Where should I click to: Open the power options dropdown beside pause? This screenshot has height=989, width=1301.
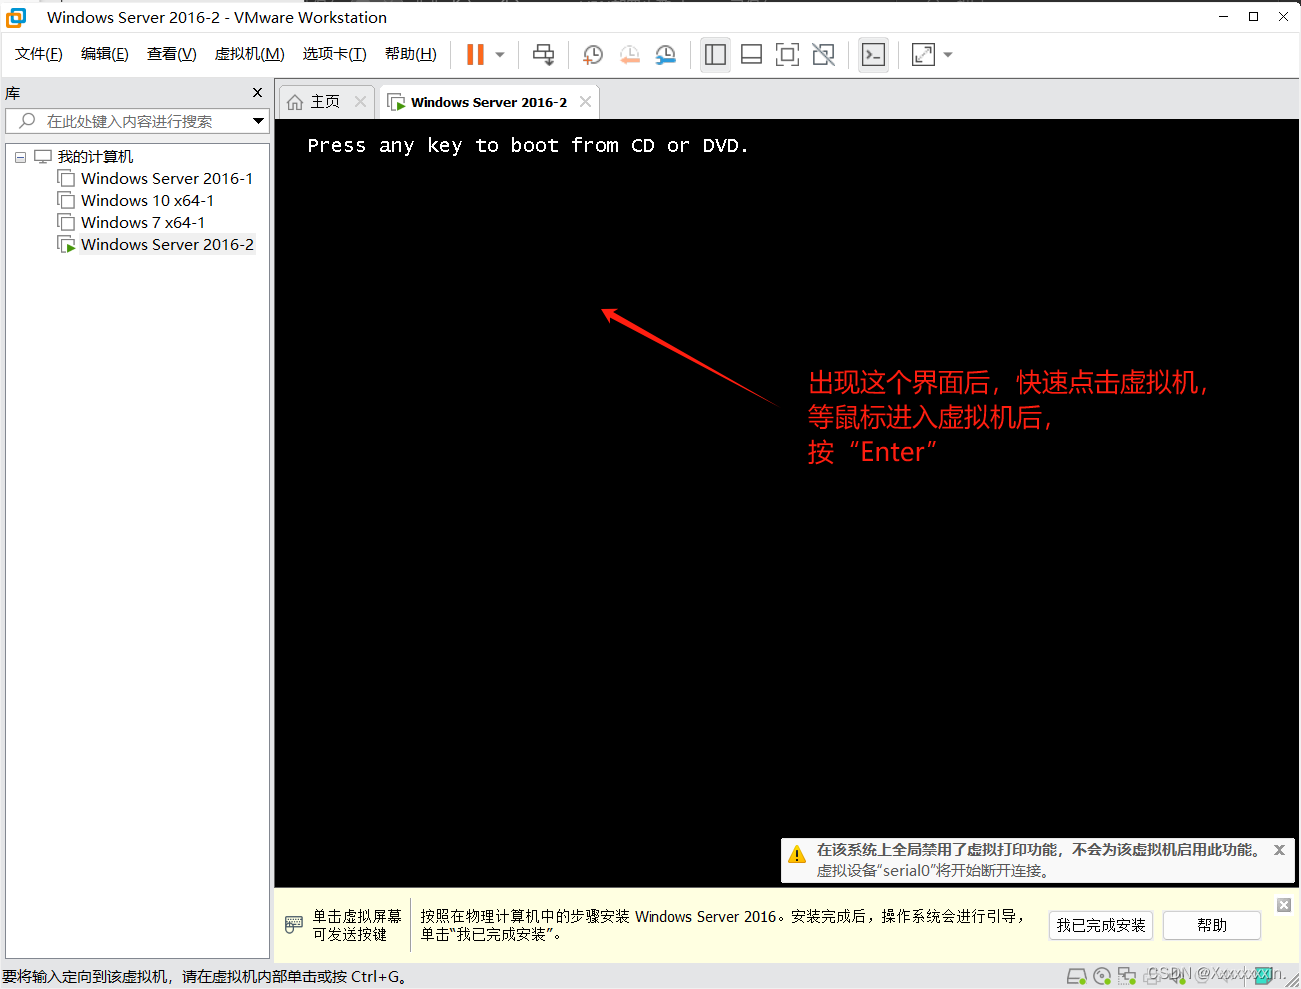[x=500, y=55]
